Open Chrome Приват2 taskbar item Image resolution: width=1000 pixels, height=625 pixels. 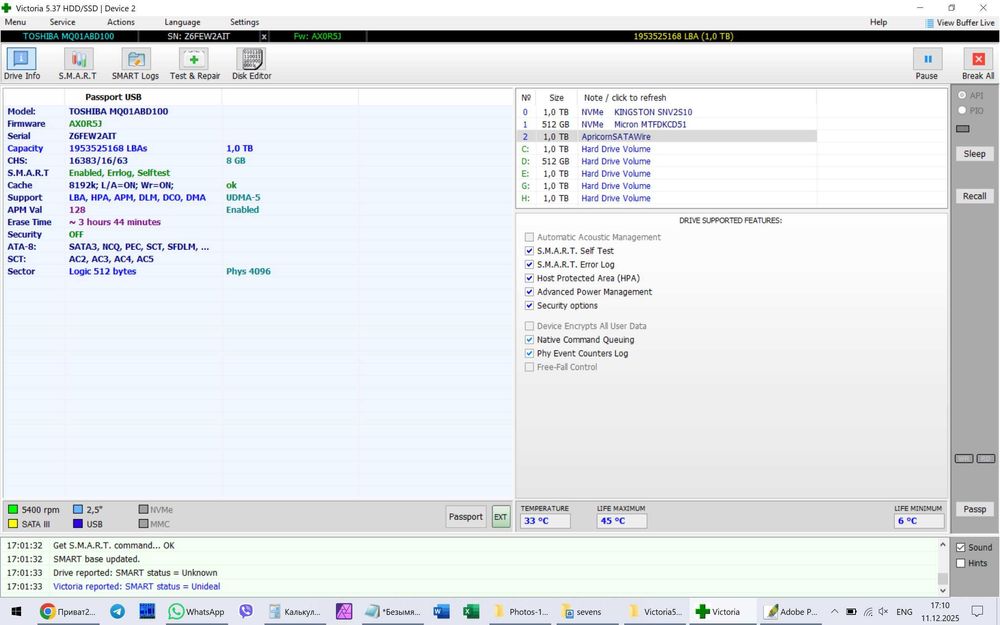67,612
